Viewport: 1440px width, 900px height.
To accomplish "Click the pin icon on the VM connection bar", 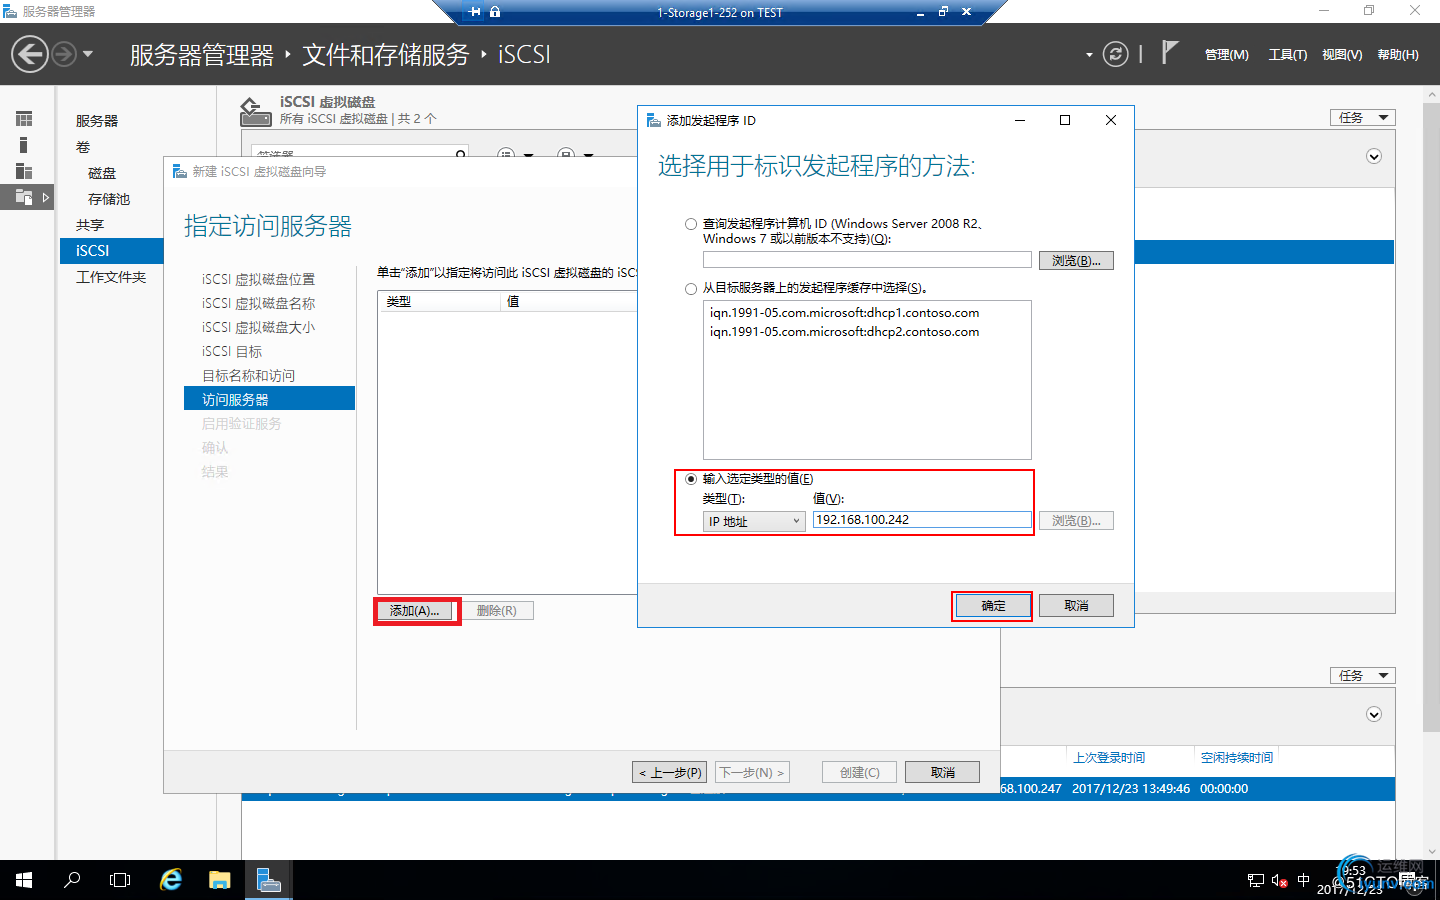I will 475,12.
